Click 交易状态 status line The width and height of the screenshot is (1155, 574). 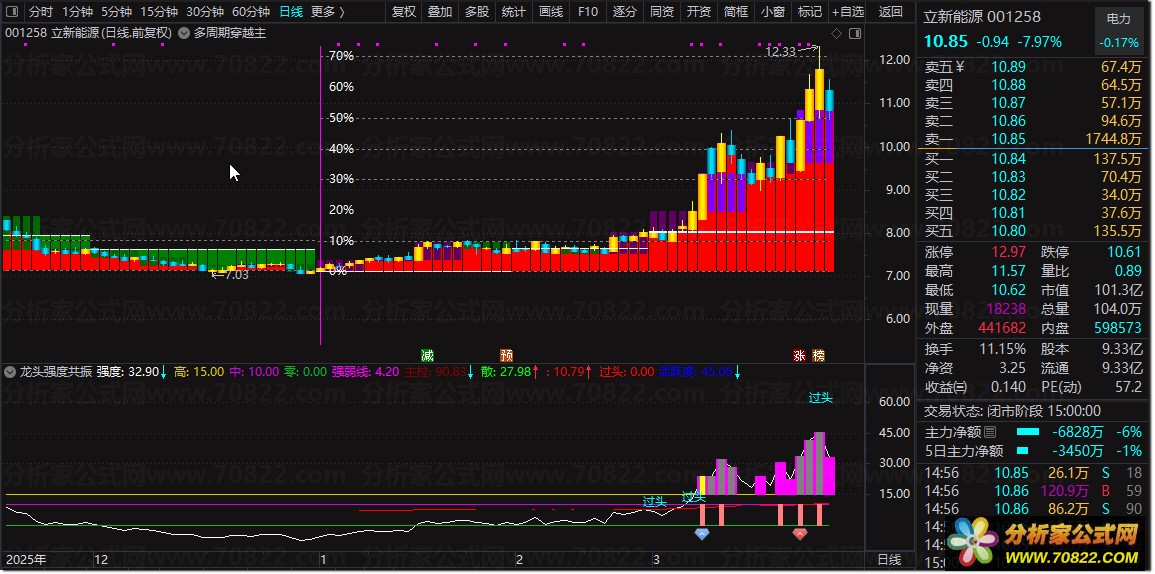click(1013, 411)
